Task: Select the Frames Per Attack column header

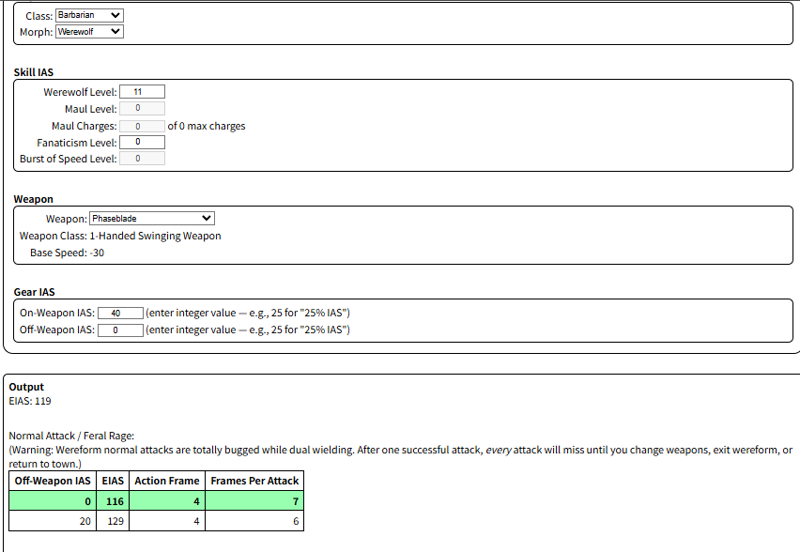Action: pyautogui.click(x=255, y=481)
